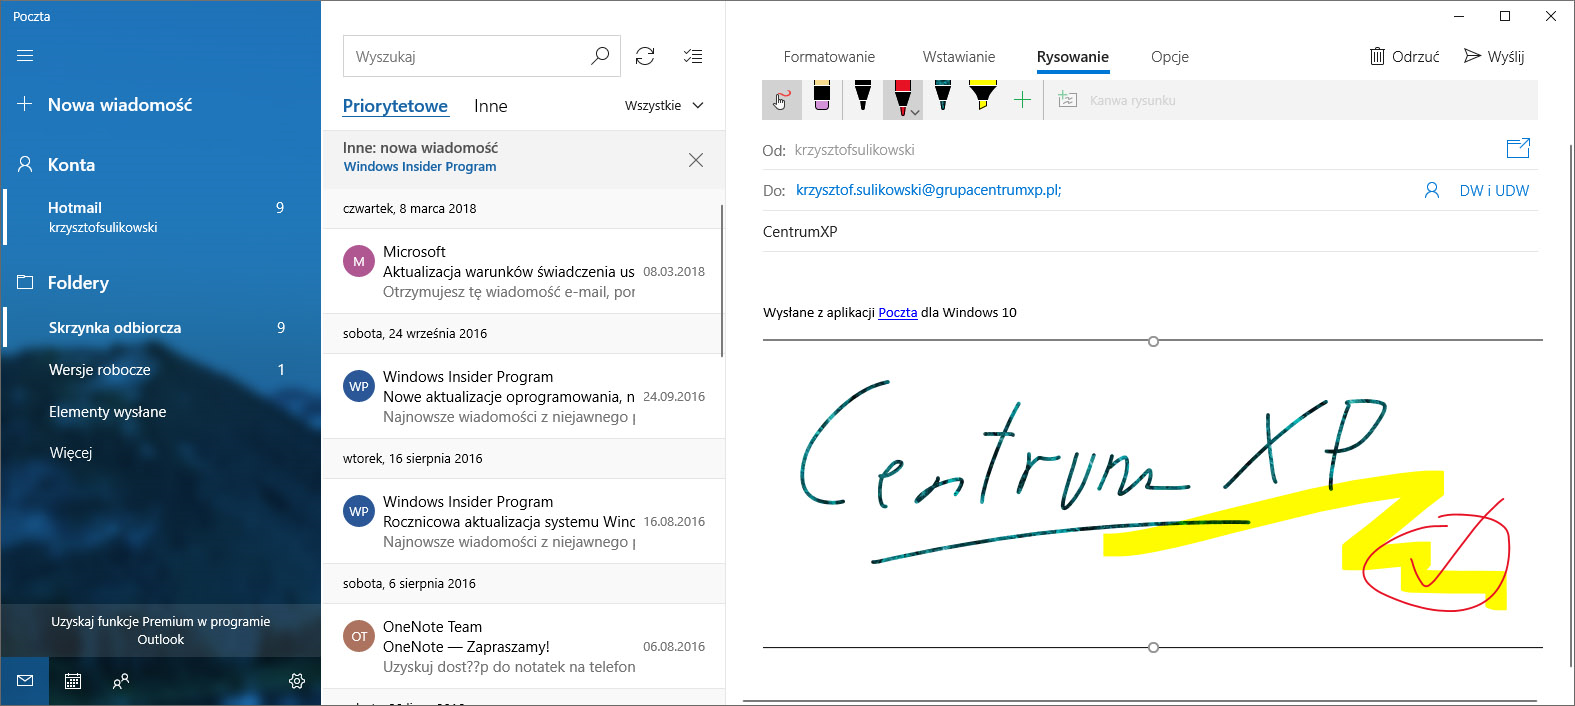Open the Wszystkie filter dropdown
This screenshot has width=1575, height=706.
pyautogui.click(x=664, y=105)
